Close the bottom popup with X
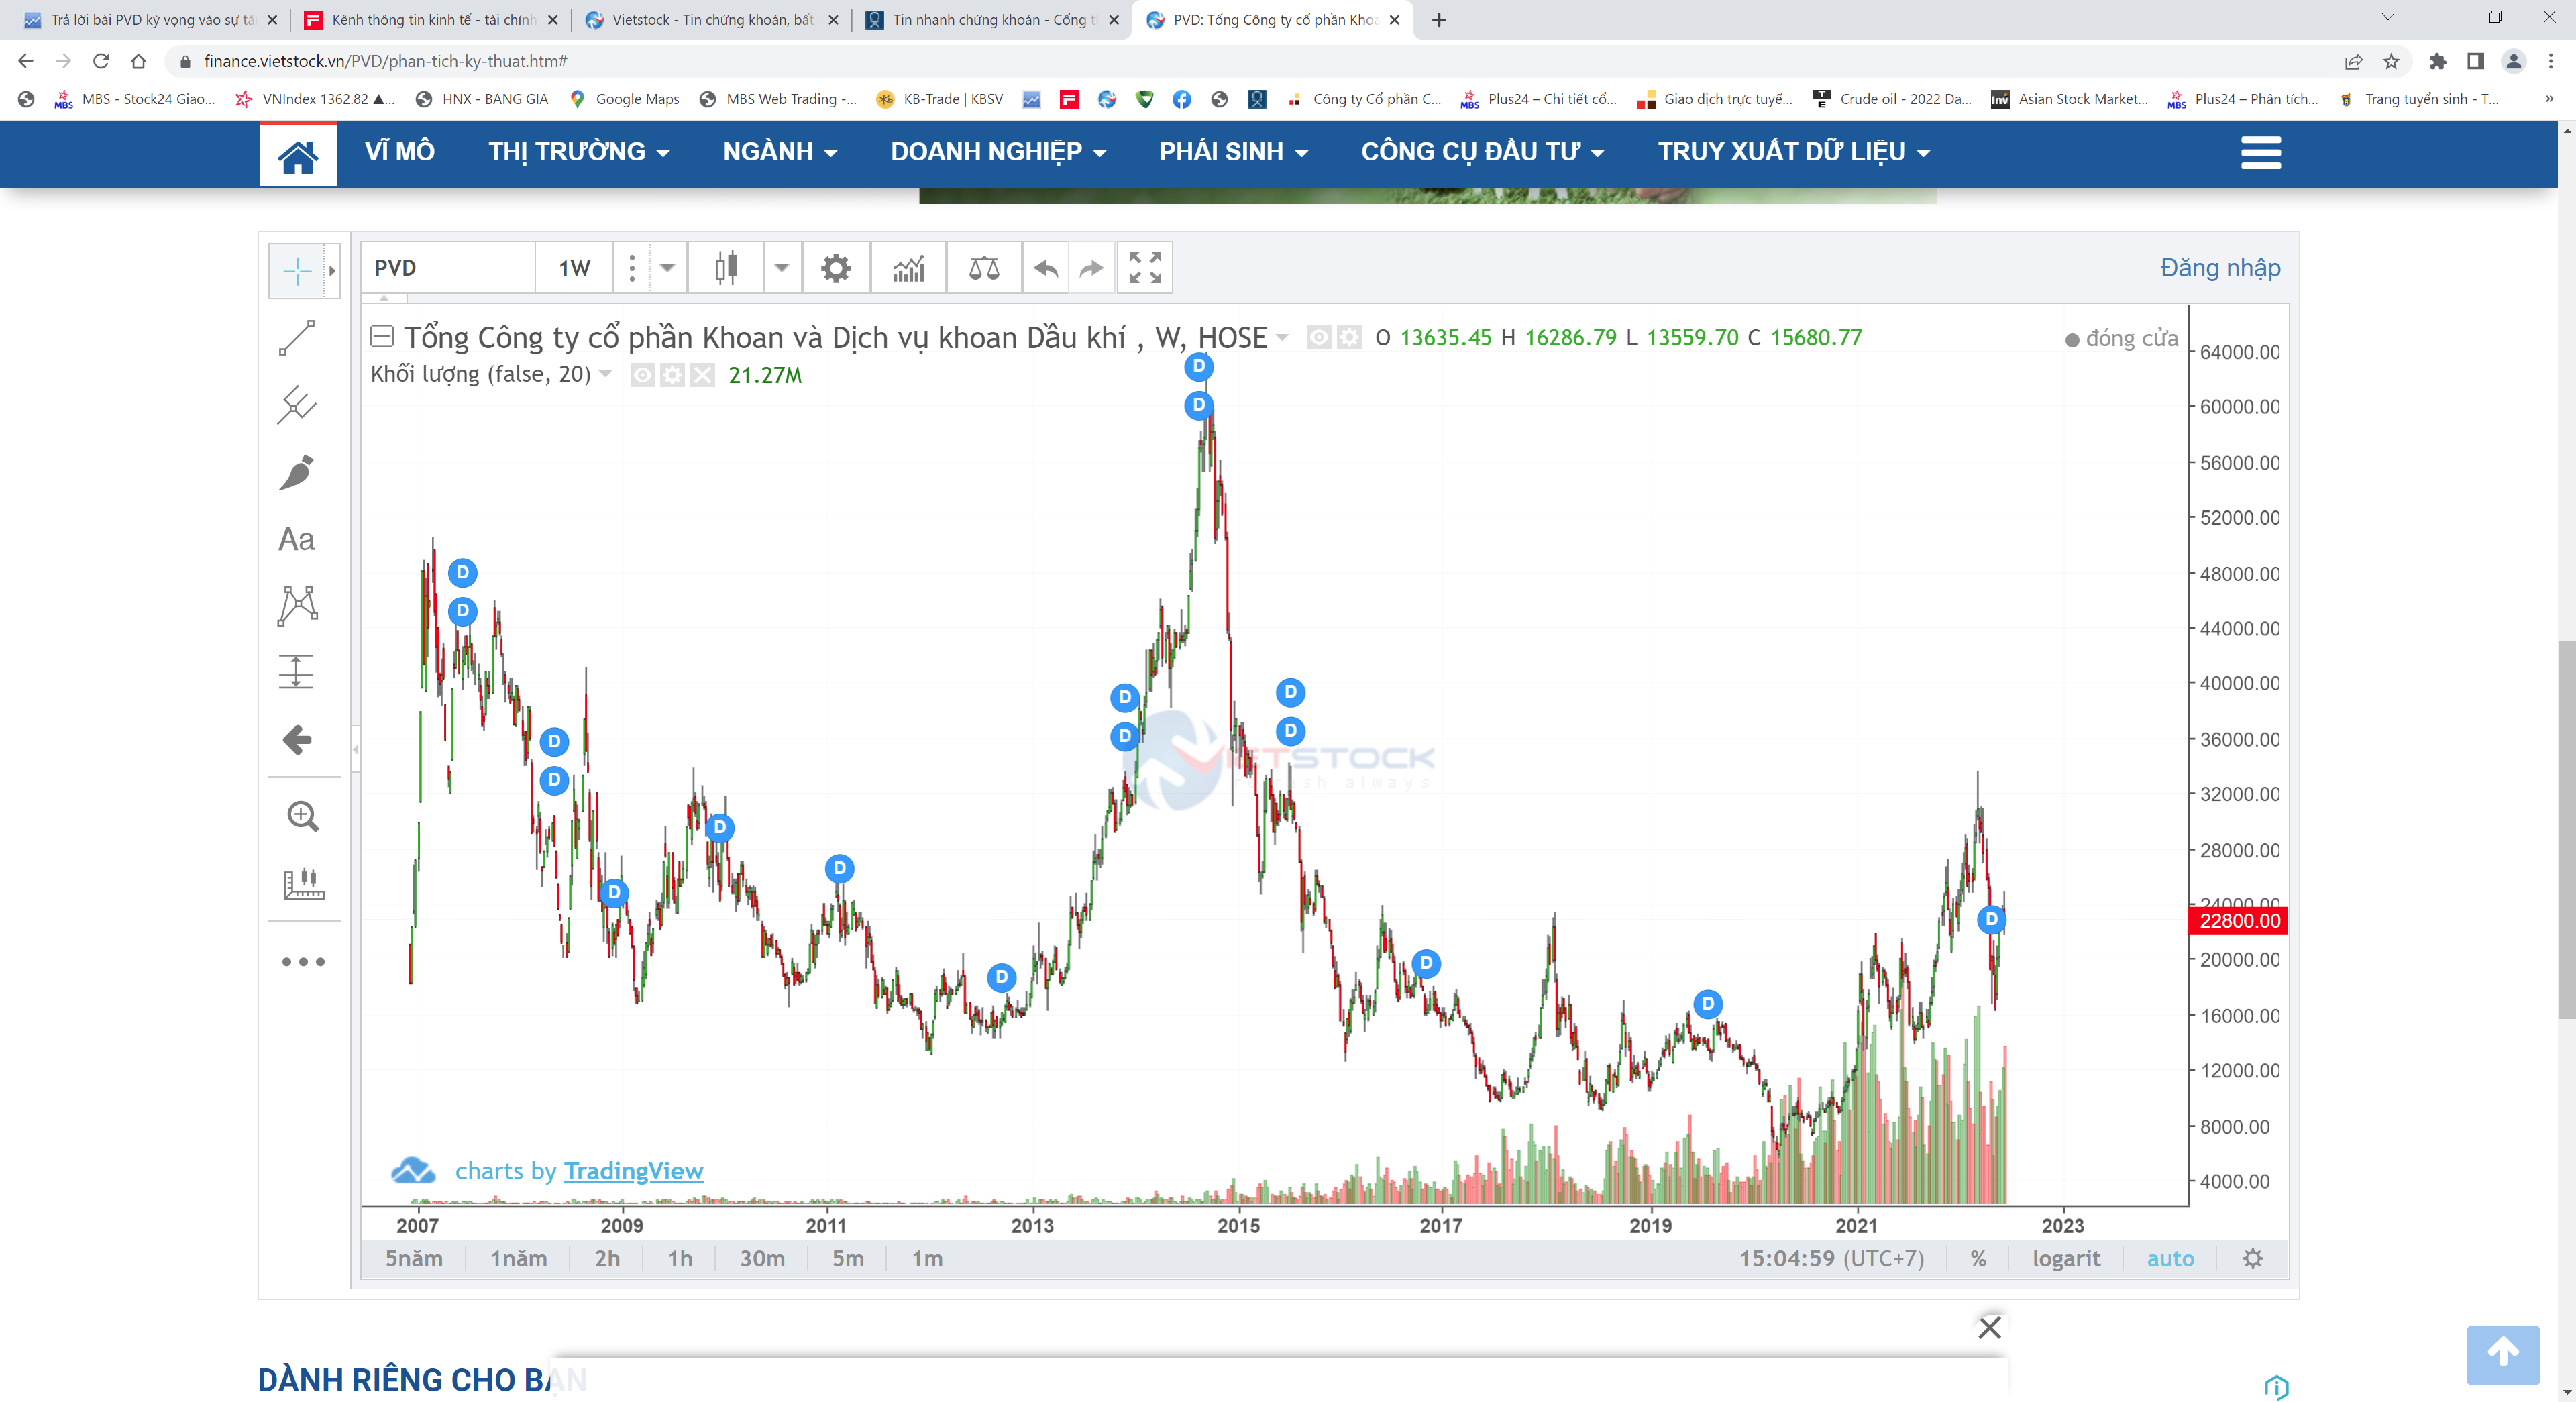 point(1989,1327)
